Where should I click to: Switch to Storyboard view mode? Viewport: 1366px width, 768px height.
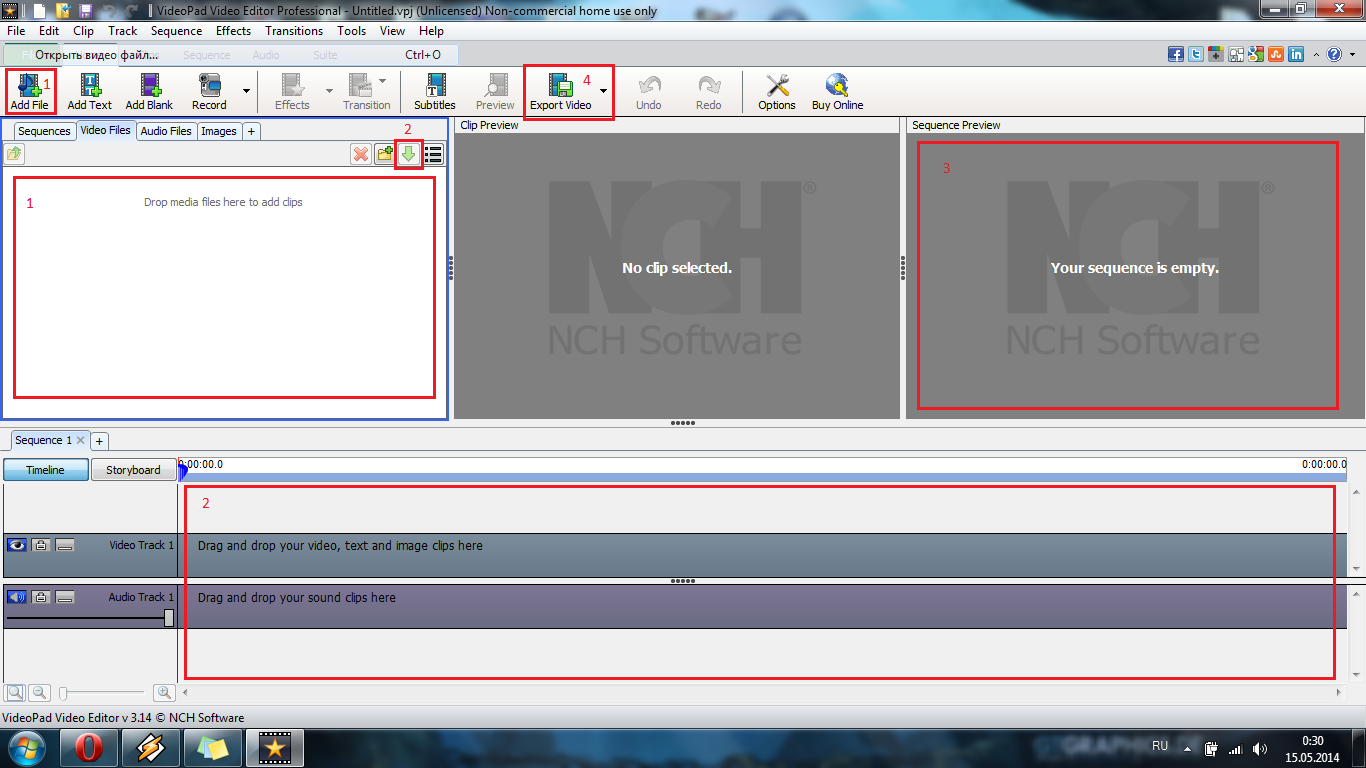(x=133, y=470)
